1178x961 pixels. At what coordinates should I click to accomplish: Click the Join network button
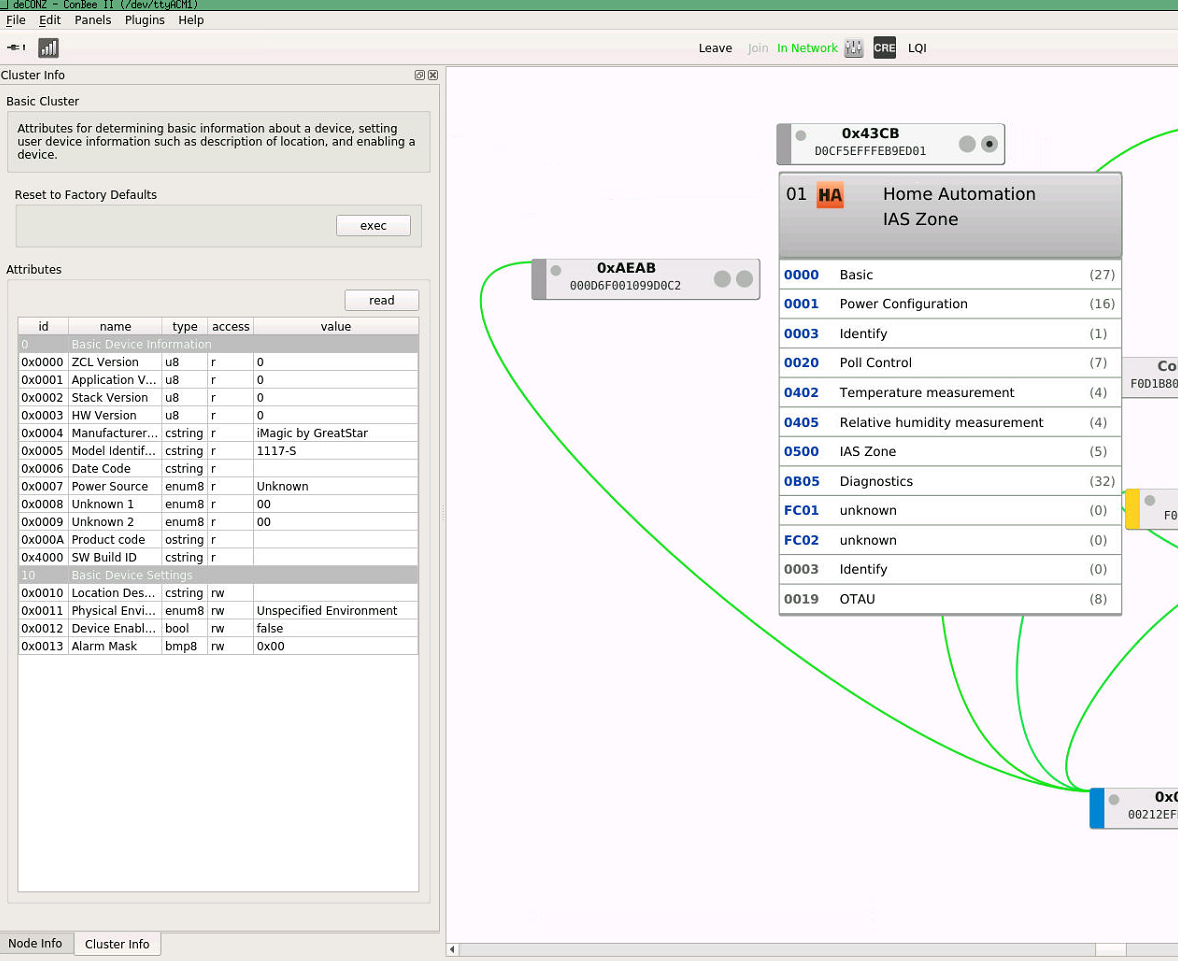click(758, 48)
